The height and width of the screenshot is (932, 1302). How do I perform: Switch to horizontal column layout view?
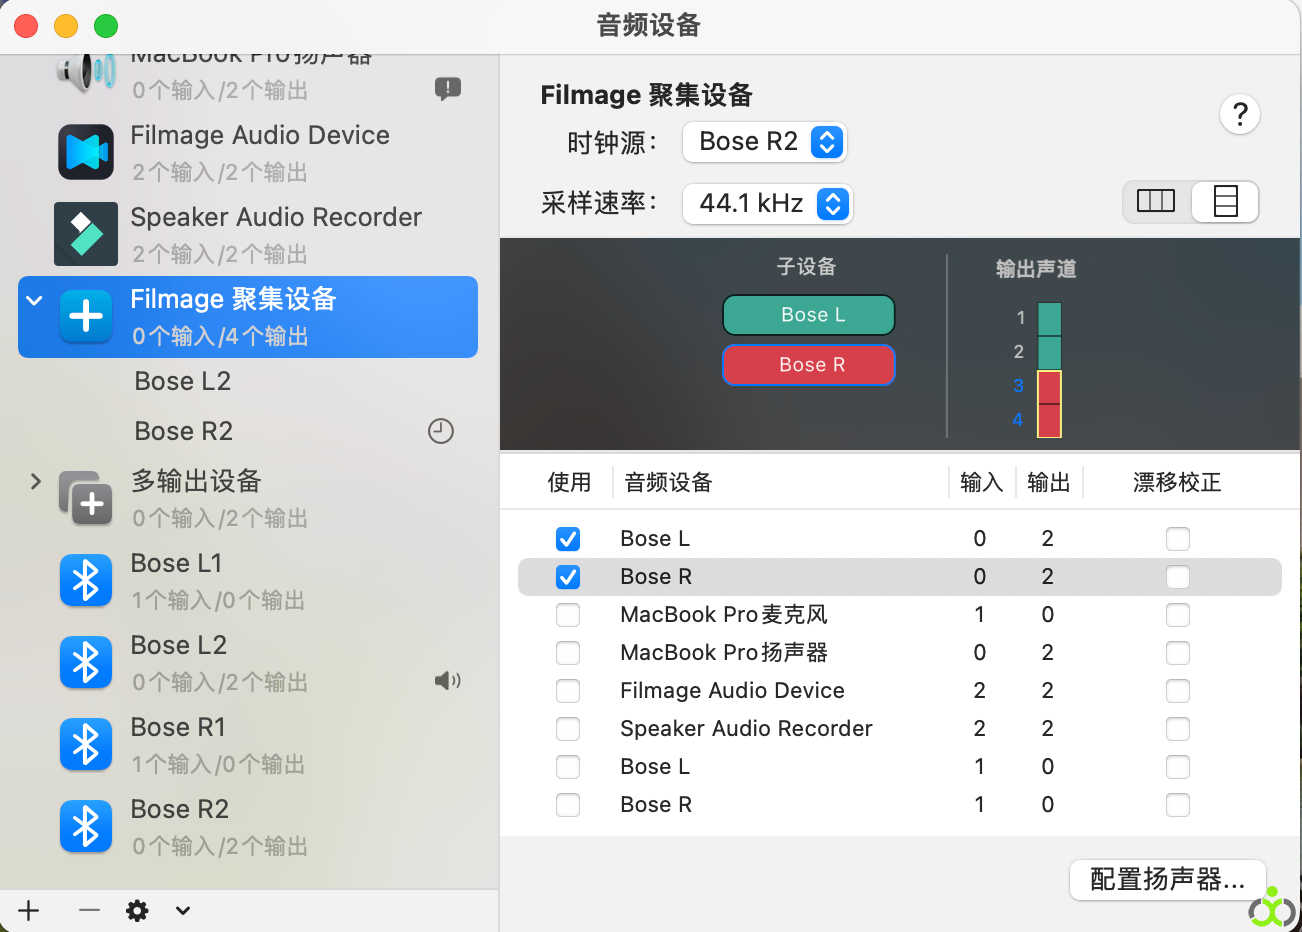click(x=1156, y=202)
